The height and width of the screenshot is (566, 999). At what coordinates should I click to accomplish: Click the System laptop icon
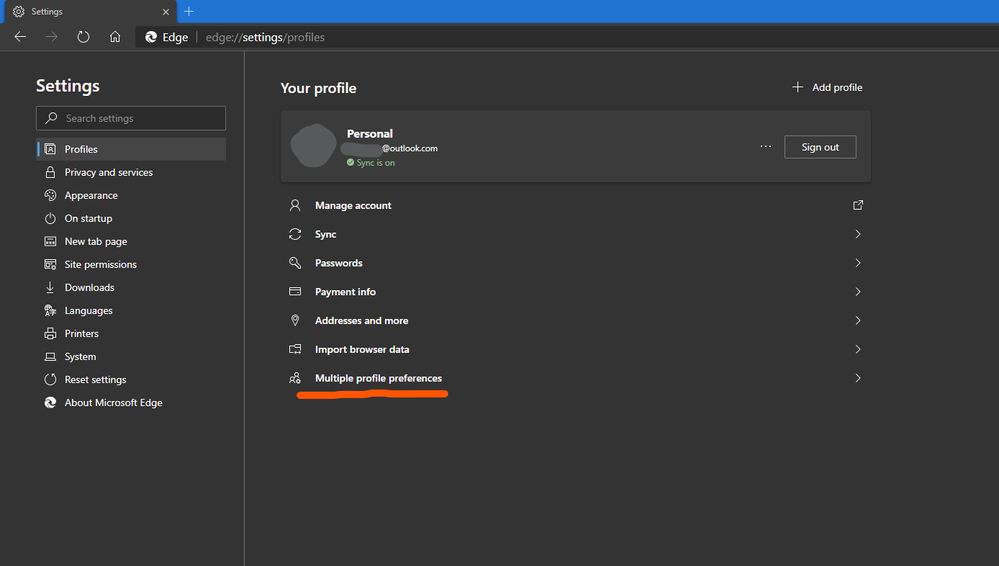coord(50,356)
